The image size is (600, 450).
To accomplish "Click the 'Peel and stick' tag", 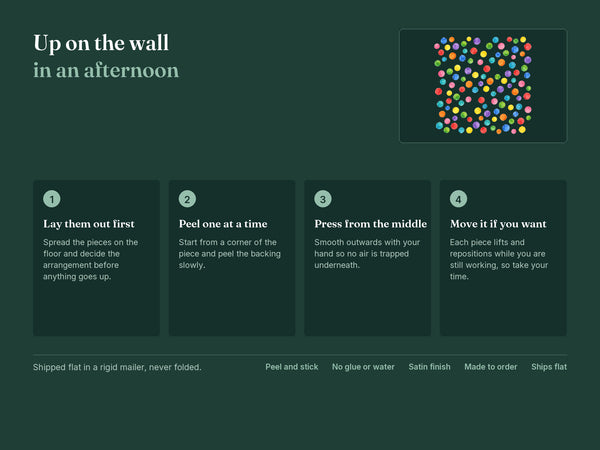I will click(x=292, y=367).
